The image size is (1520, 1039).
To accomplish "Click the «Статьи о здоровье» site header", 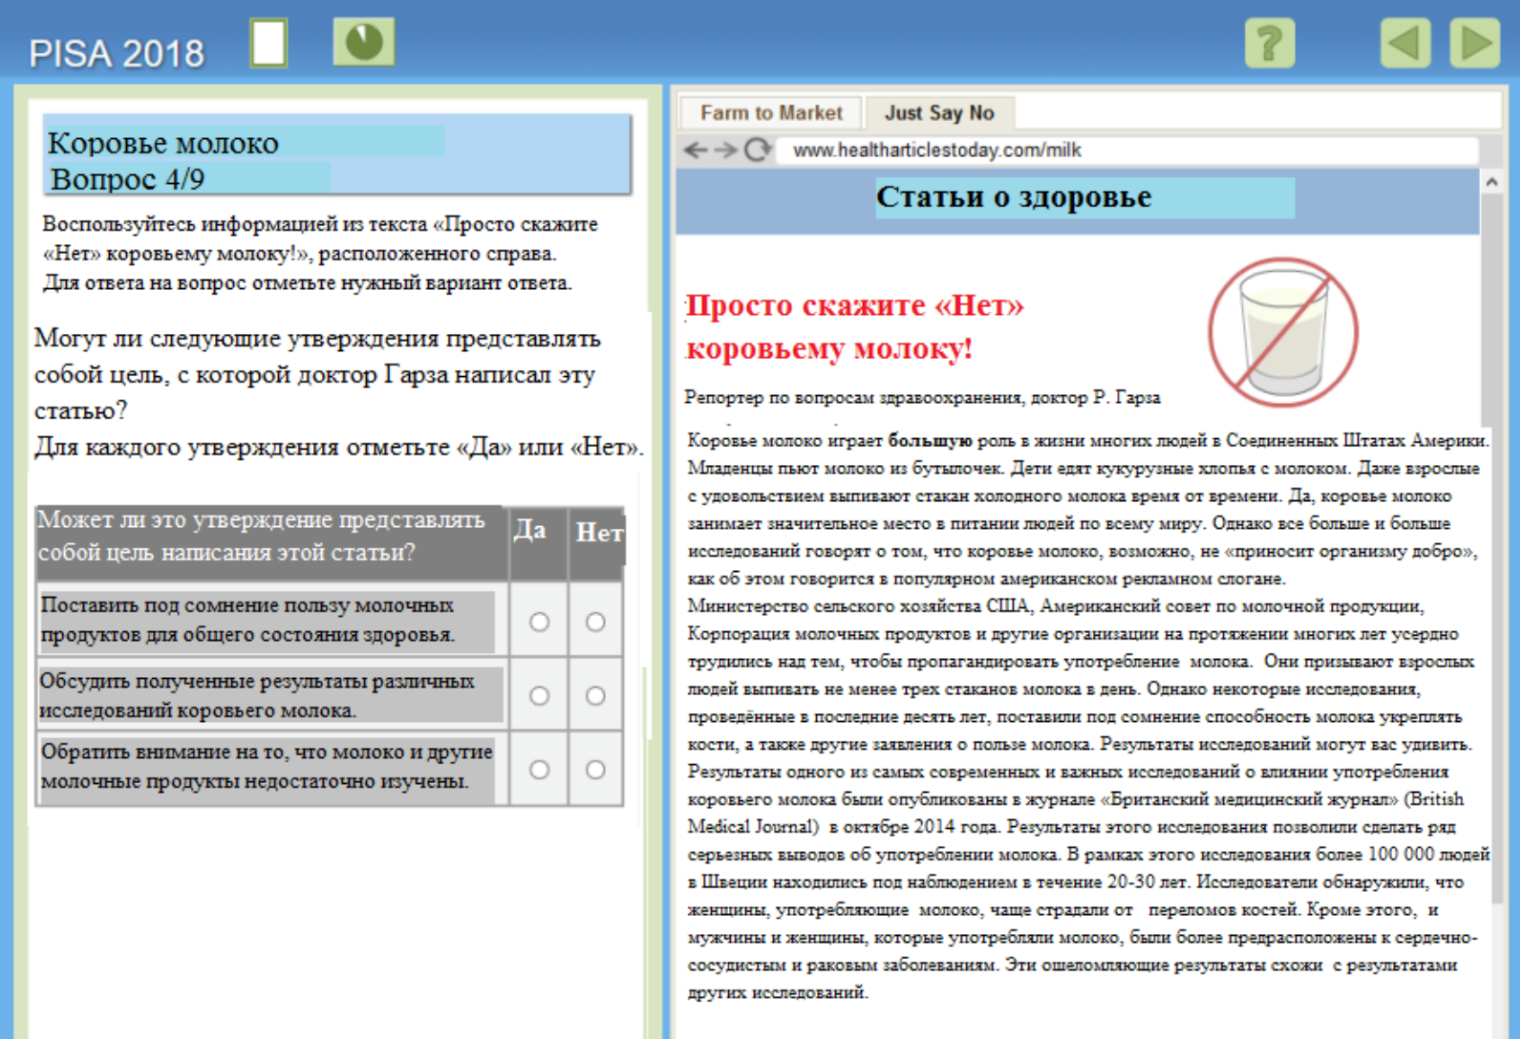I will (1013, 198).
